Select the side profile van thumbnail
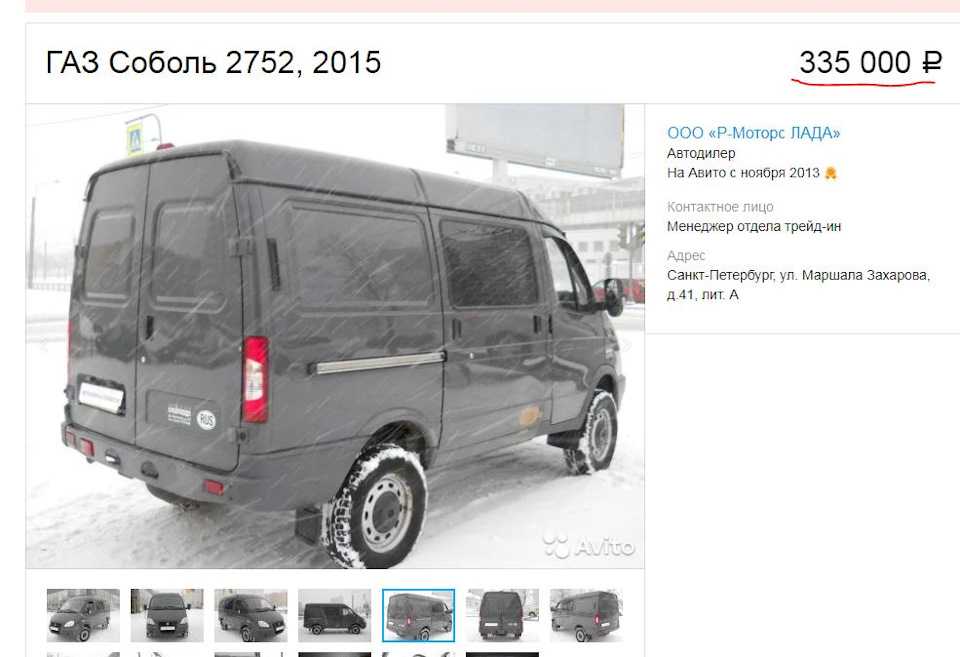 [x=335, y=615]
